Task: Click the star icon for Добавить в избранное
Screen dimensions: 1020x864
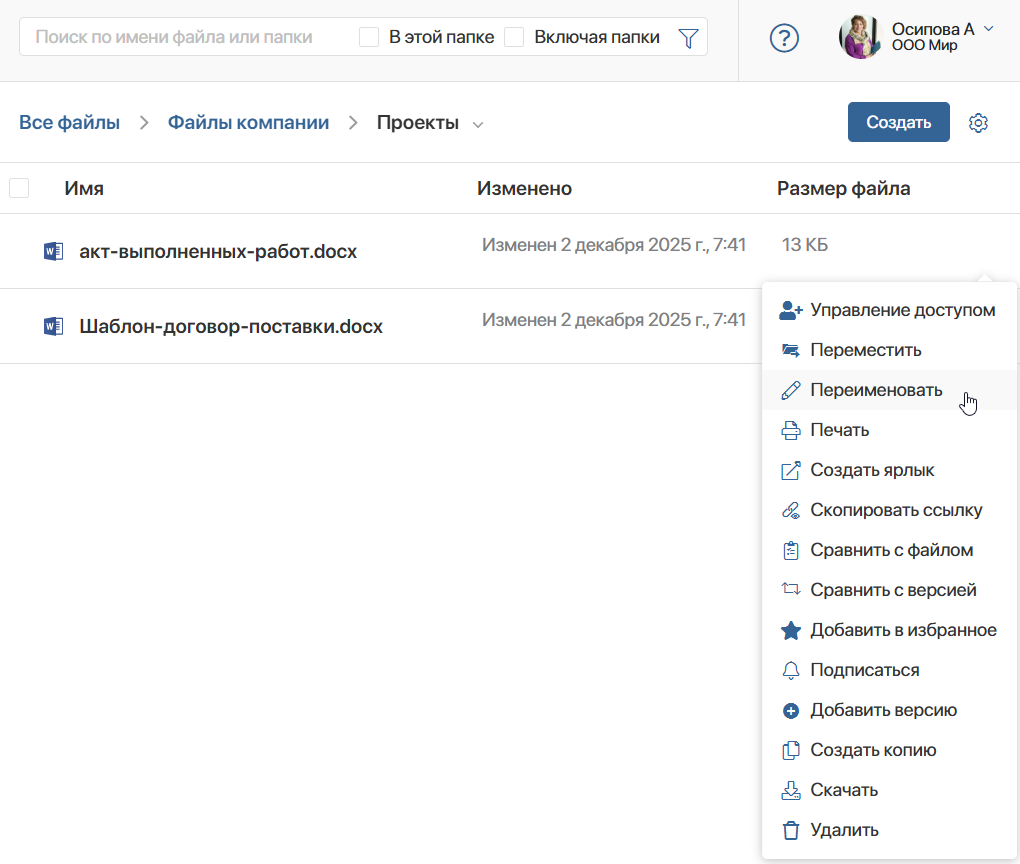Action: click(790, 630)
